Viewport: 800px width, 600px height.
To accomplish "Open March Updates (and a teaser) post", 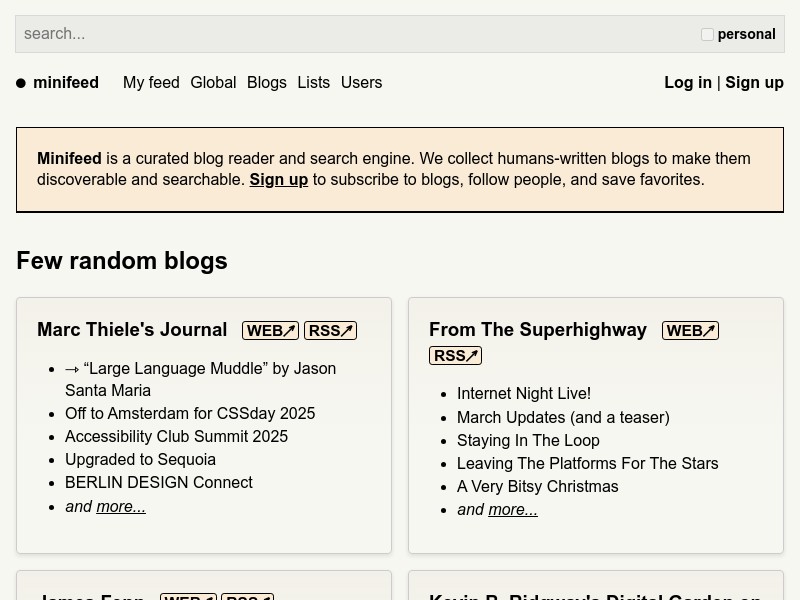I will 563,417.
